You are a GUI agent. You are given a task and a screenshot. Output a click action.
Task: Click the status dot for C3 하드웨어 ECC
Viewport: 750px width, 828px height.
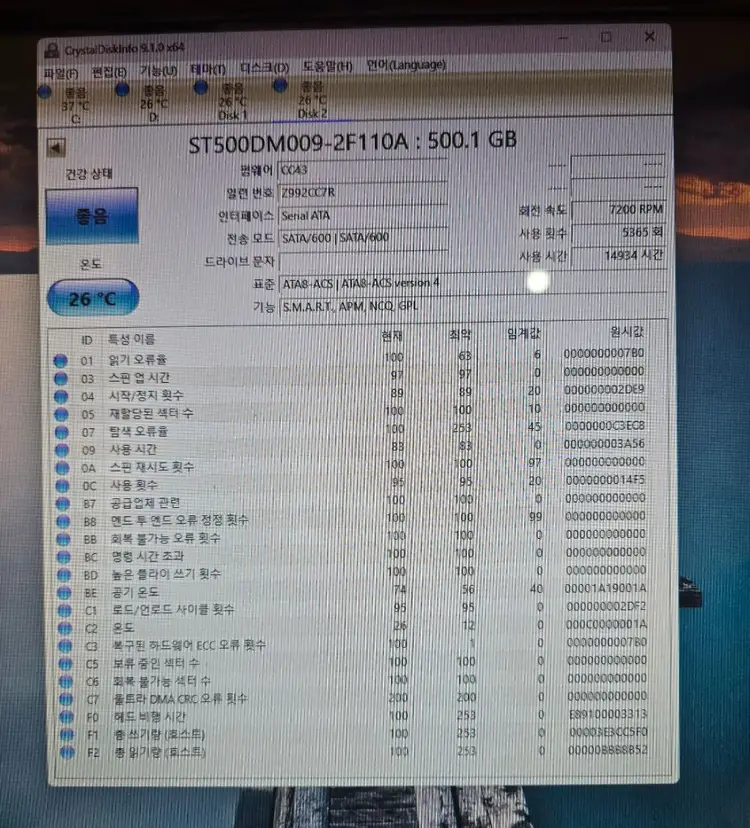(x=65, y=647)
